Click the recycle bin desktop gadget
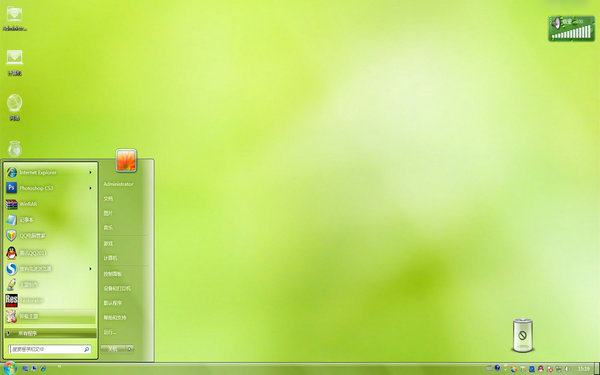This screenshot has height=375, width=600. click(523, 335)
